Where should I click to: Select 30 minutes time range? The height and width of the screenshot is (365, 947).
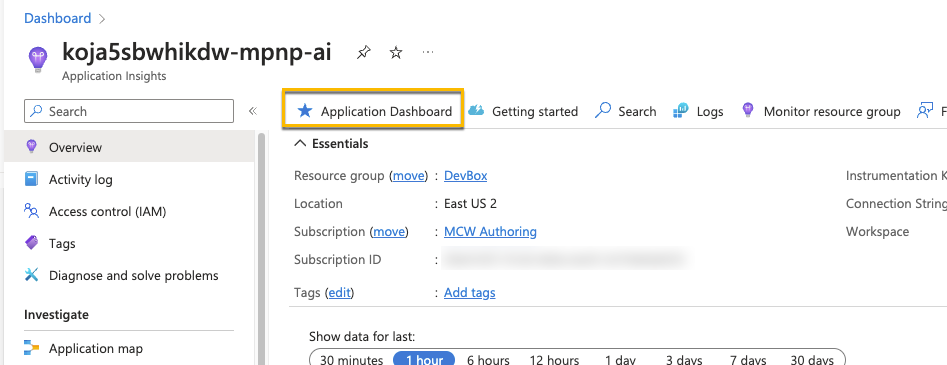[x=352, y=360]
